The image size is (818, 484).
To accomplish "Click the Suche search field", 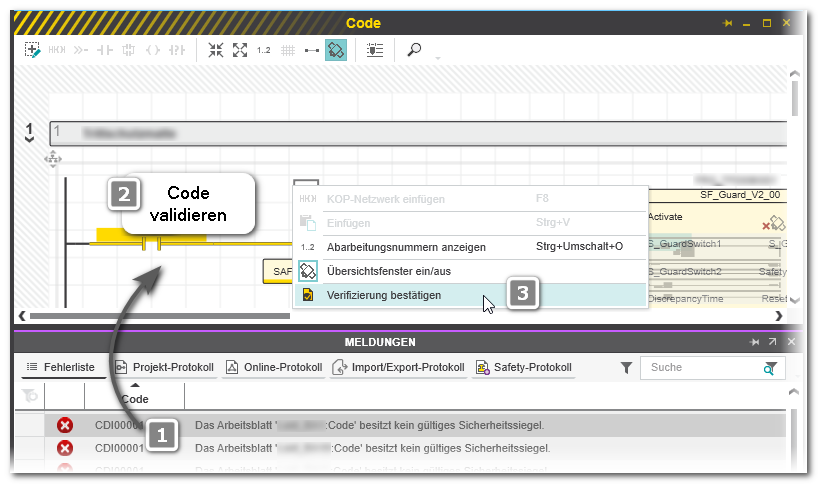I will [700, 367].
